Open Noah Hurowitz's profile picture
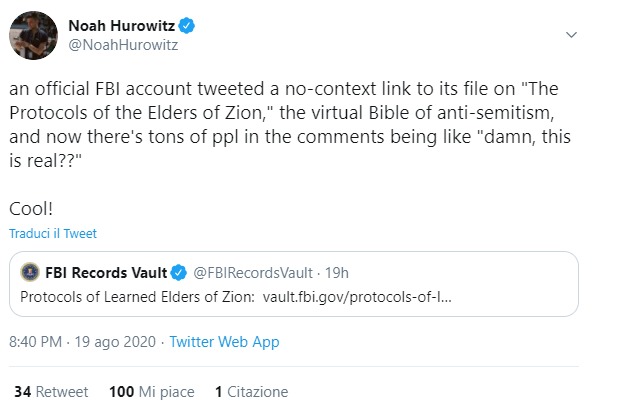622x413 pixels. (x=33, y=35)
